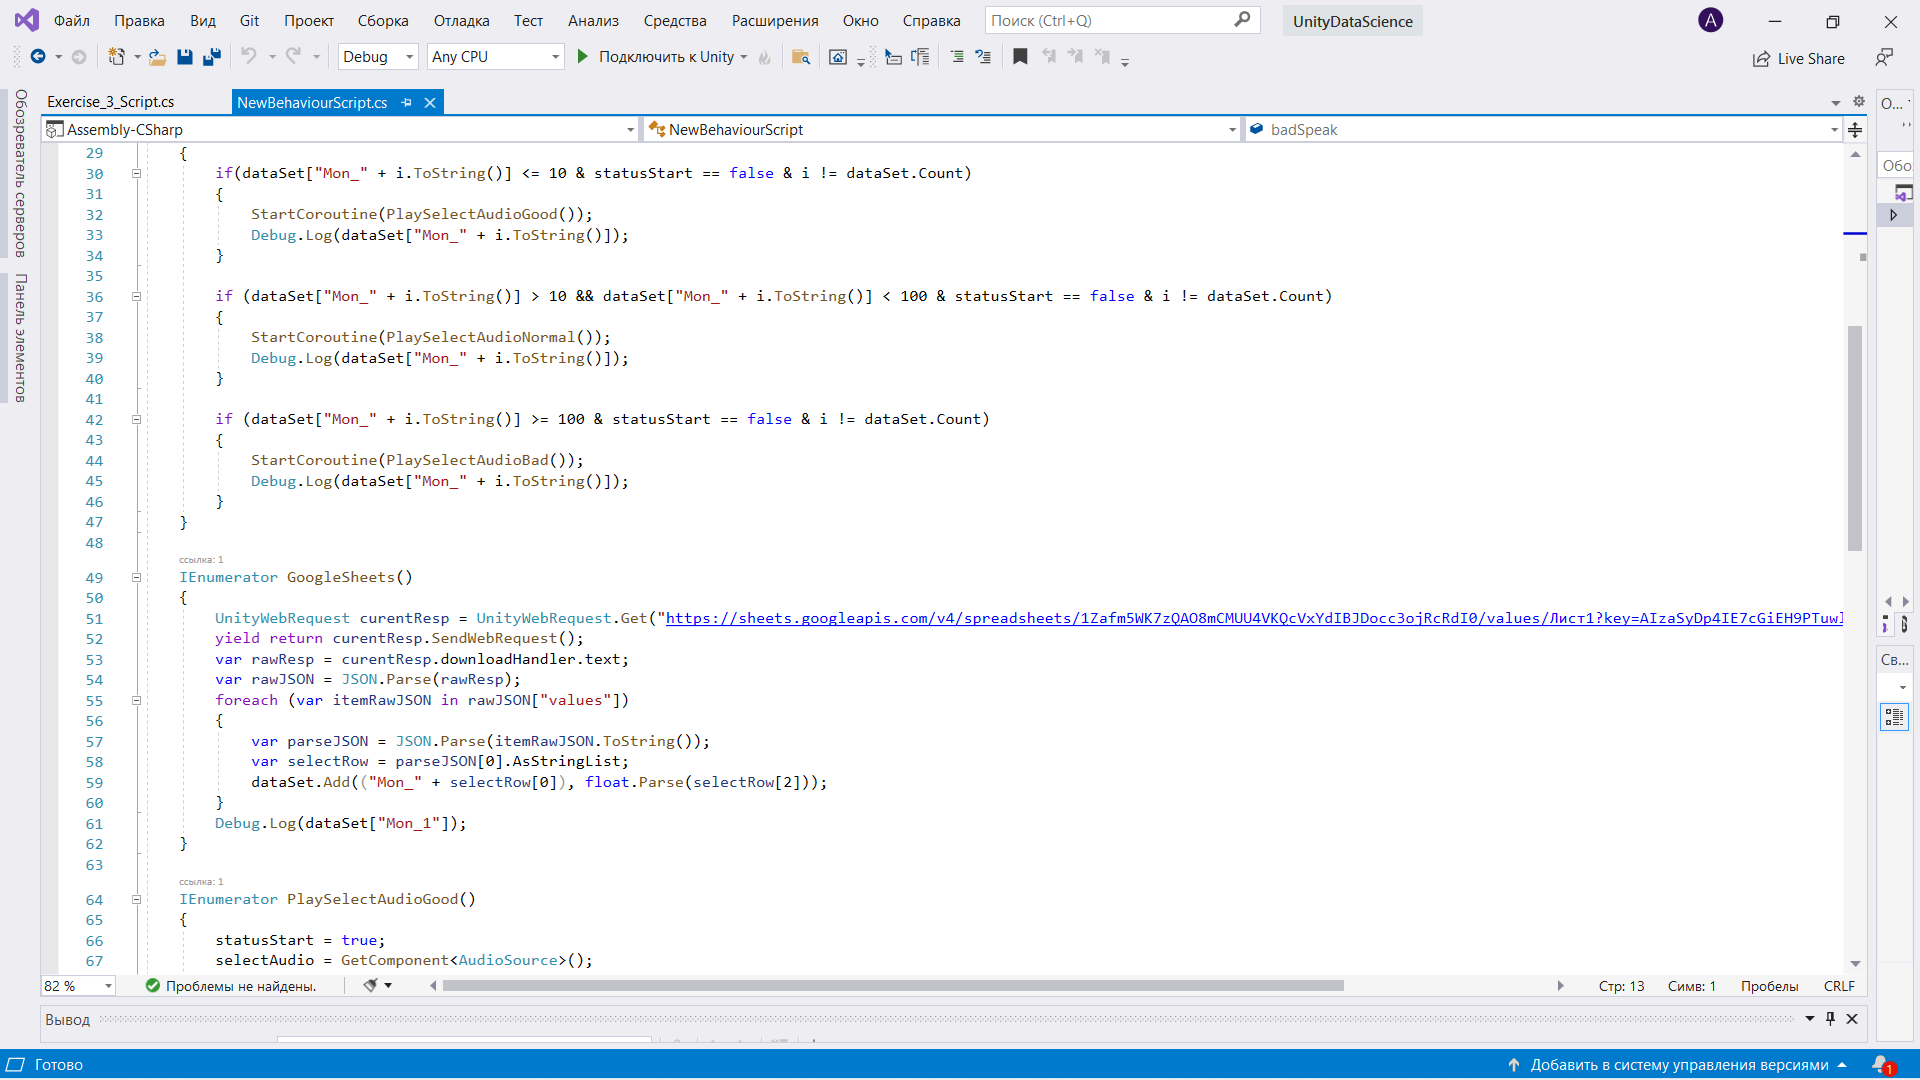Viewport: 1920px width, 1080px height.
Task: Click the Save All icon
Action: [211, 57]
